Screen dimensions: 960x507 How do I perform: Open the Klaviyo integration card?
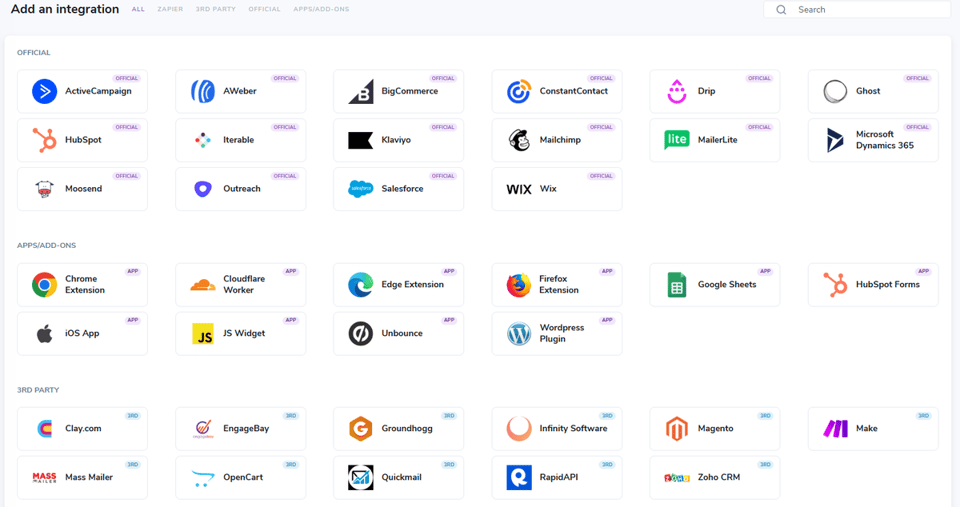point(399,140)
